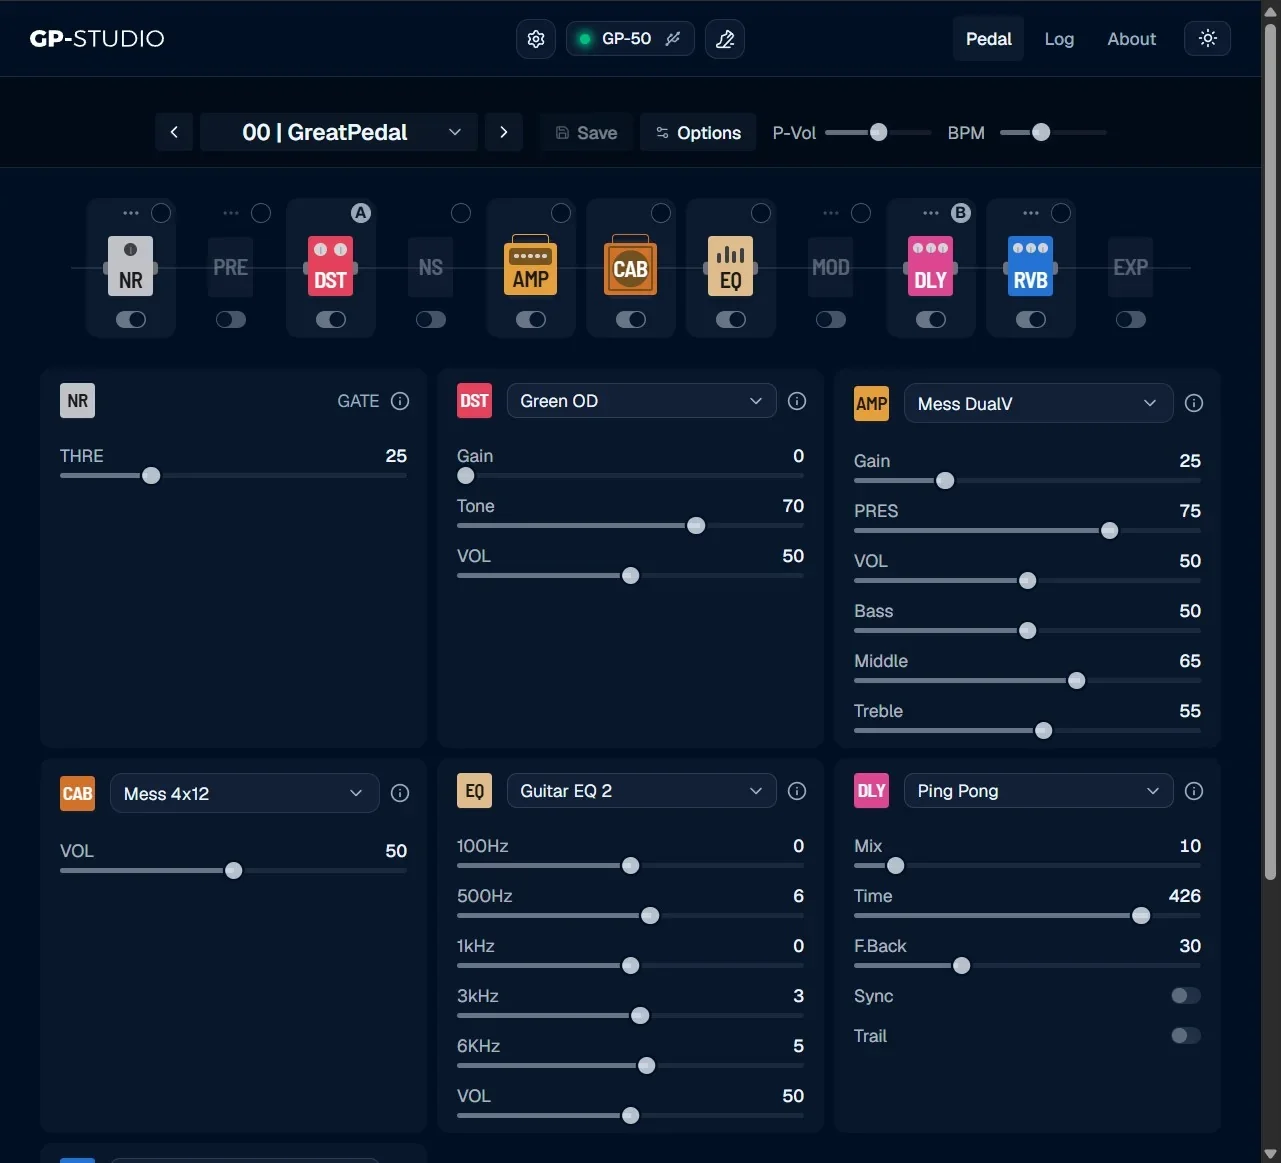Select the PRE slot in the chain
Image resolution: width=1281 pixels, height=1163 pixels.
[x=231, y=267]
